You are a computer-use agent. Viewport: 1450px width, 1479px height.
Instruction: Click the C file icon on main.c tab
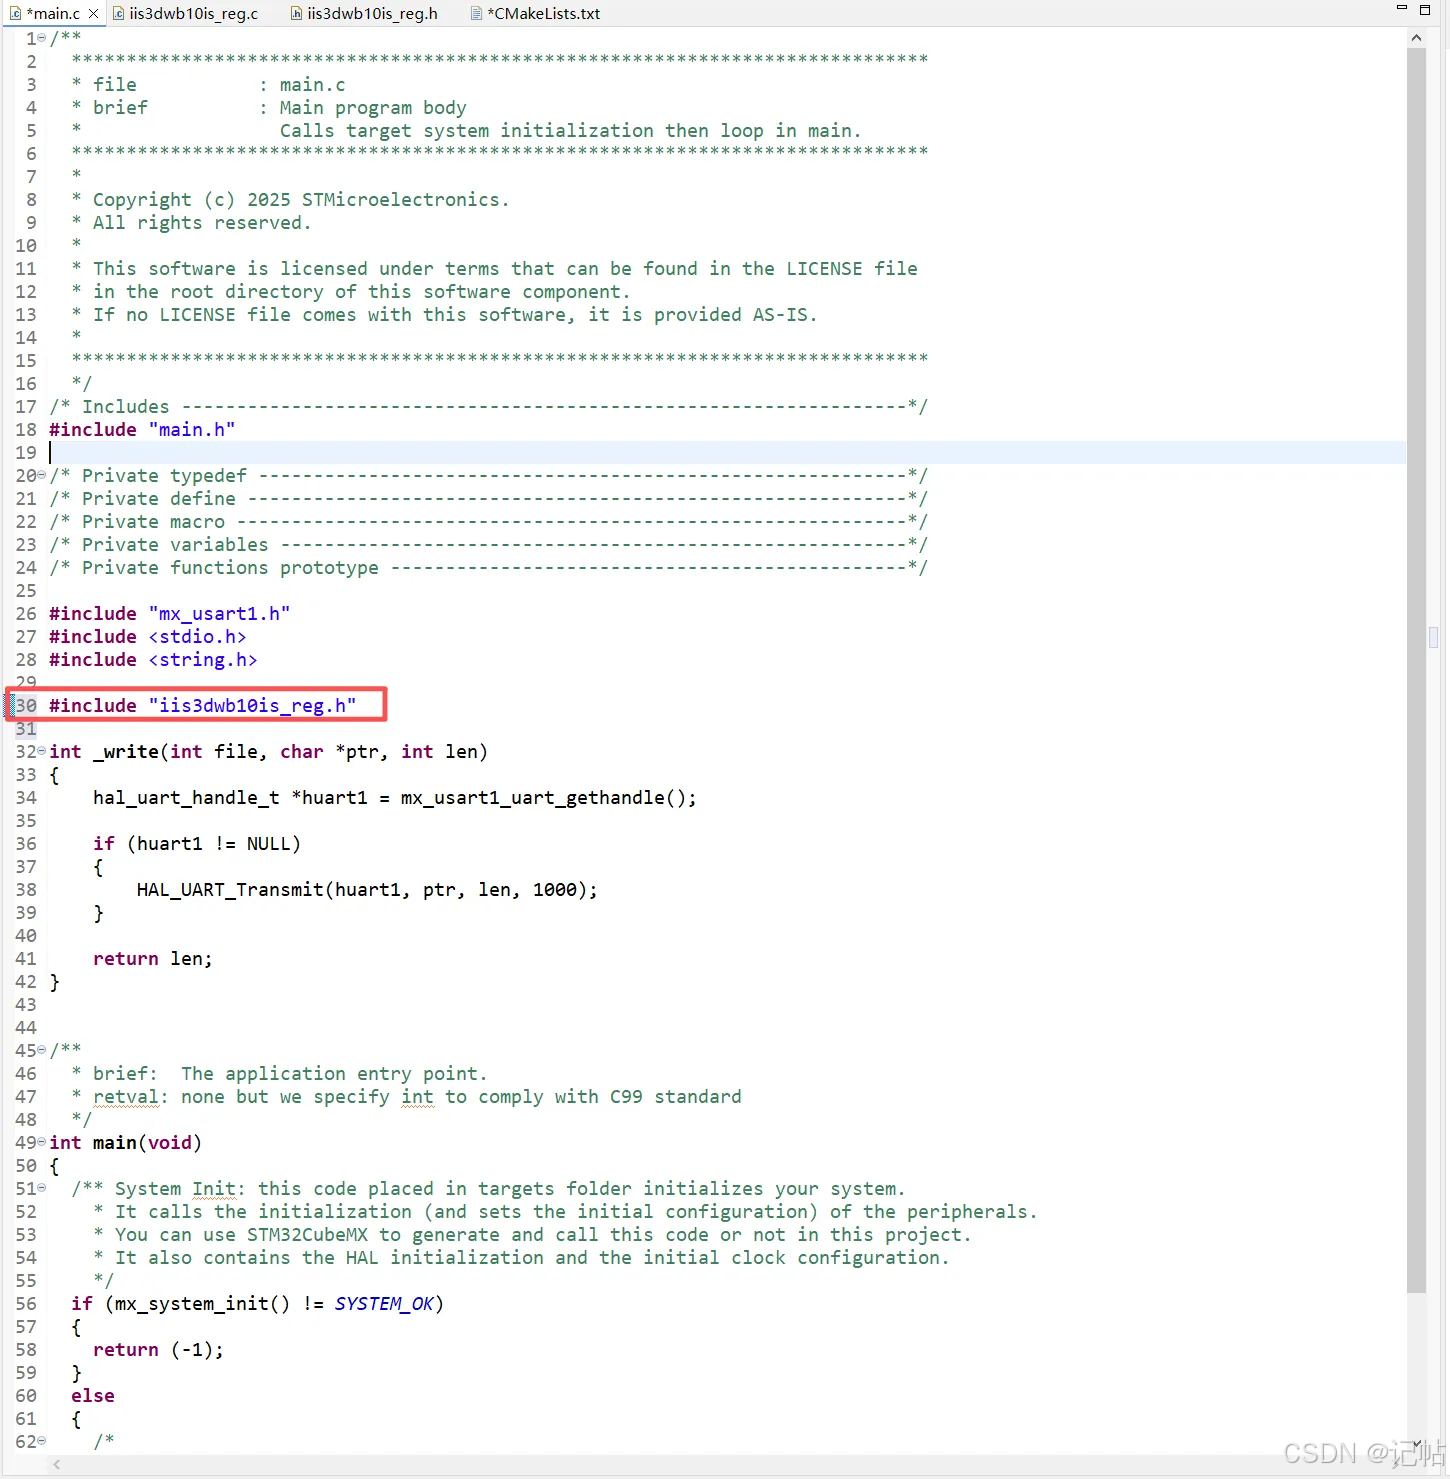coord(15,13)
